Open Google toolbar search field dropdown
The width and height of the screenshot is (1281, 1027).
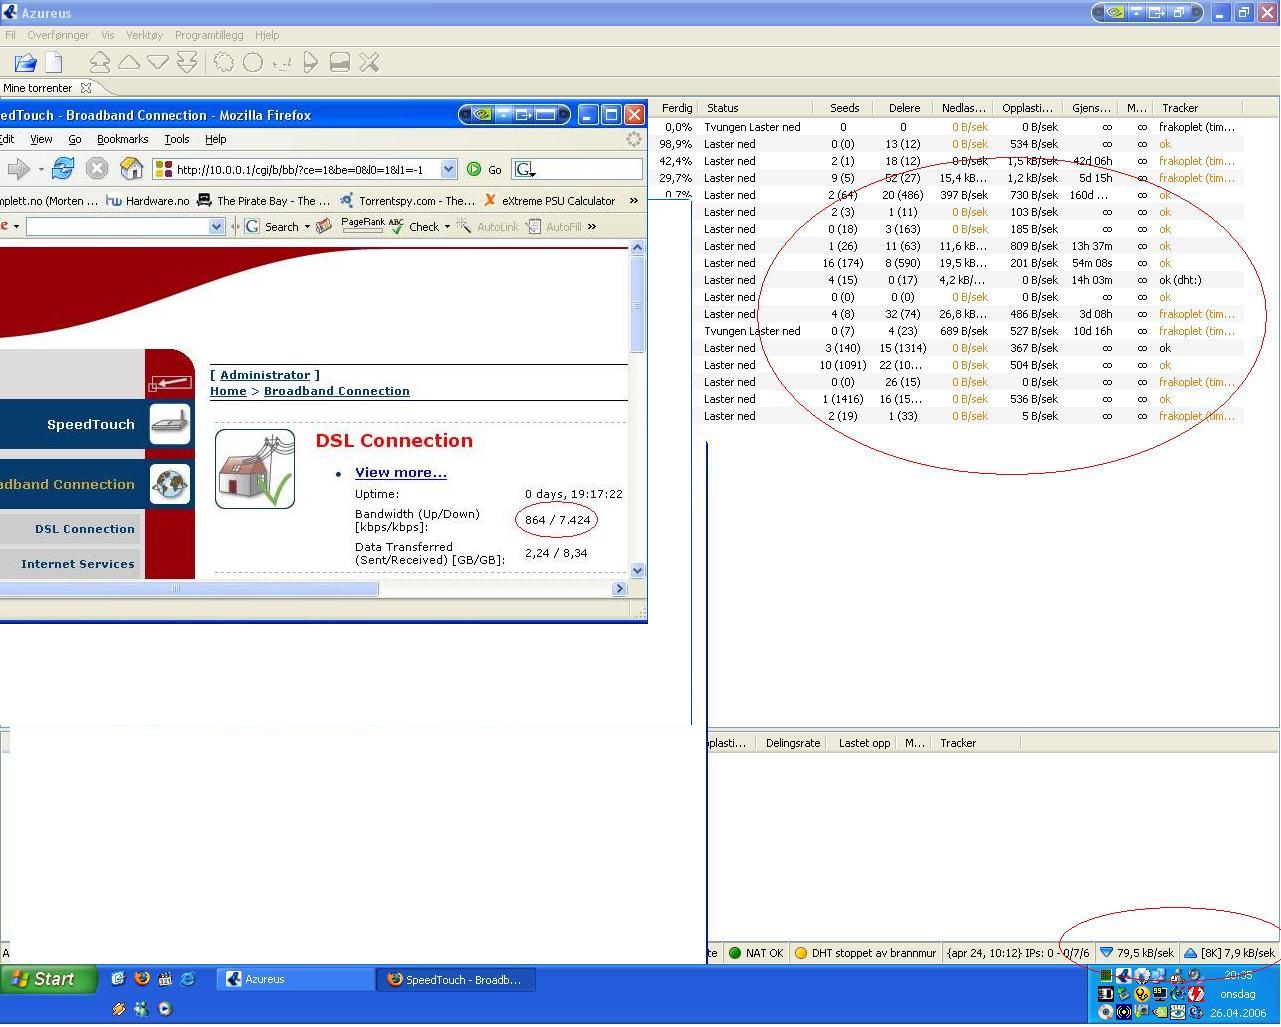coord(216,227)
